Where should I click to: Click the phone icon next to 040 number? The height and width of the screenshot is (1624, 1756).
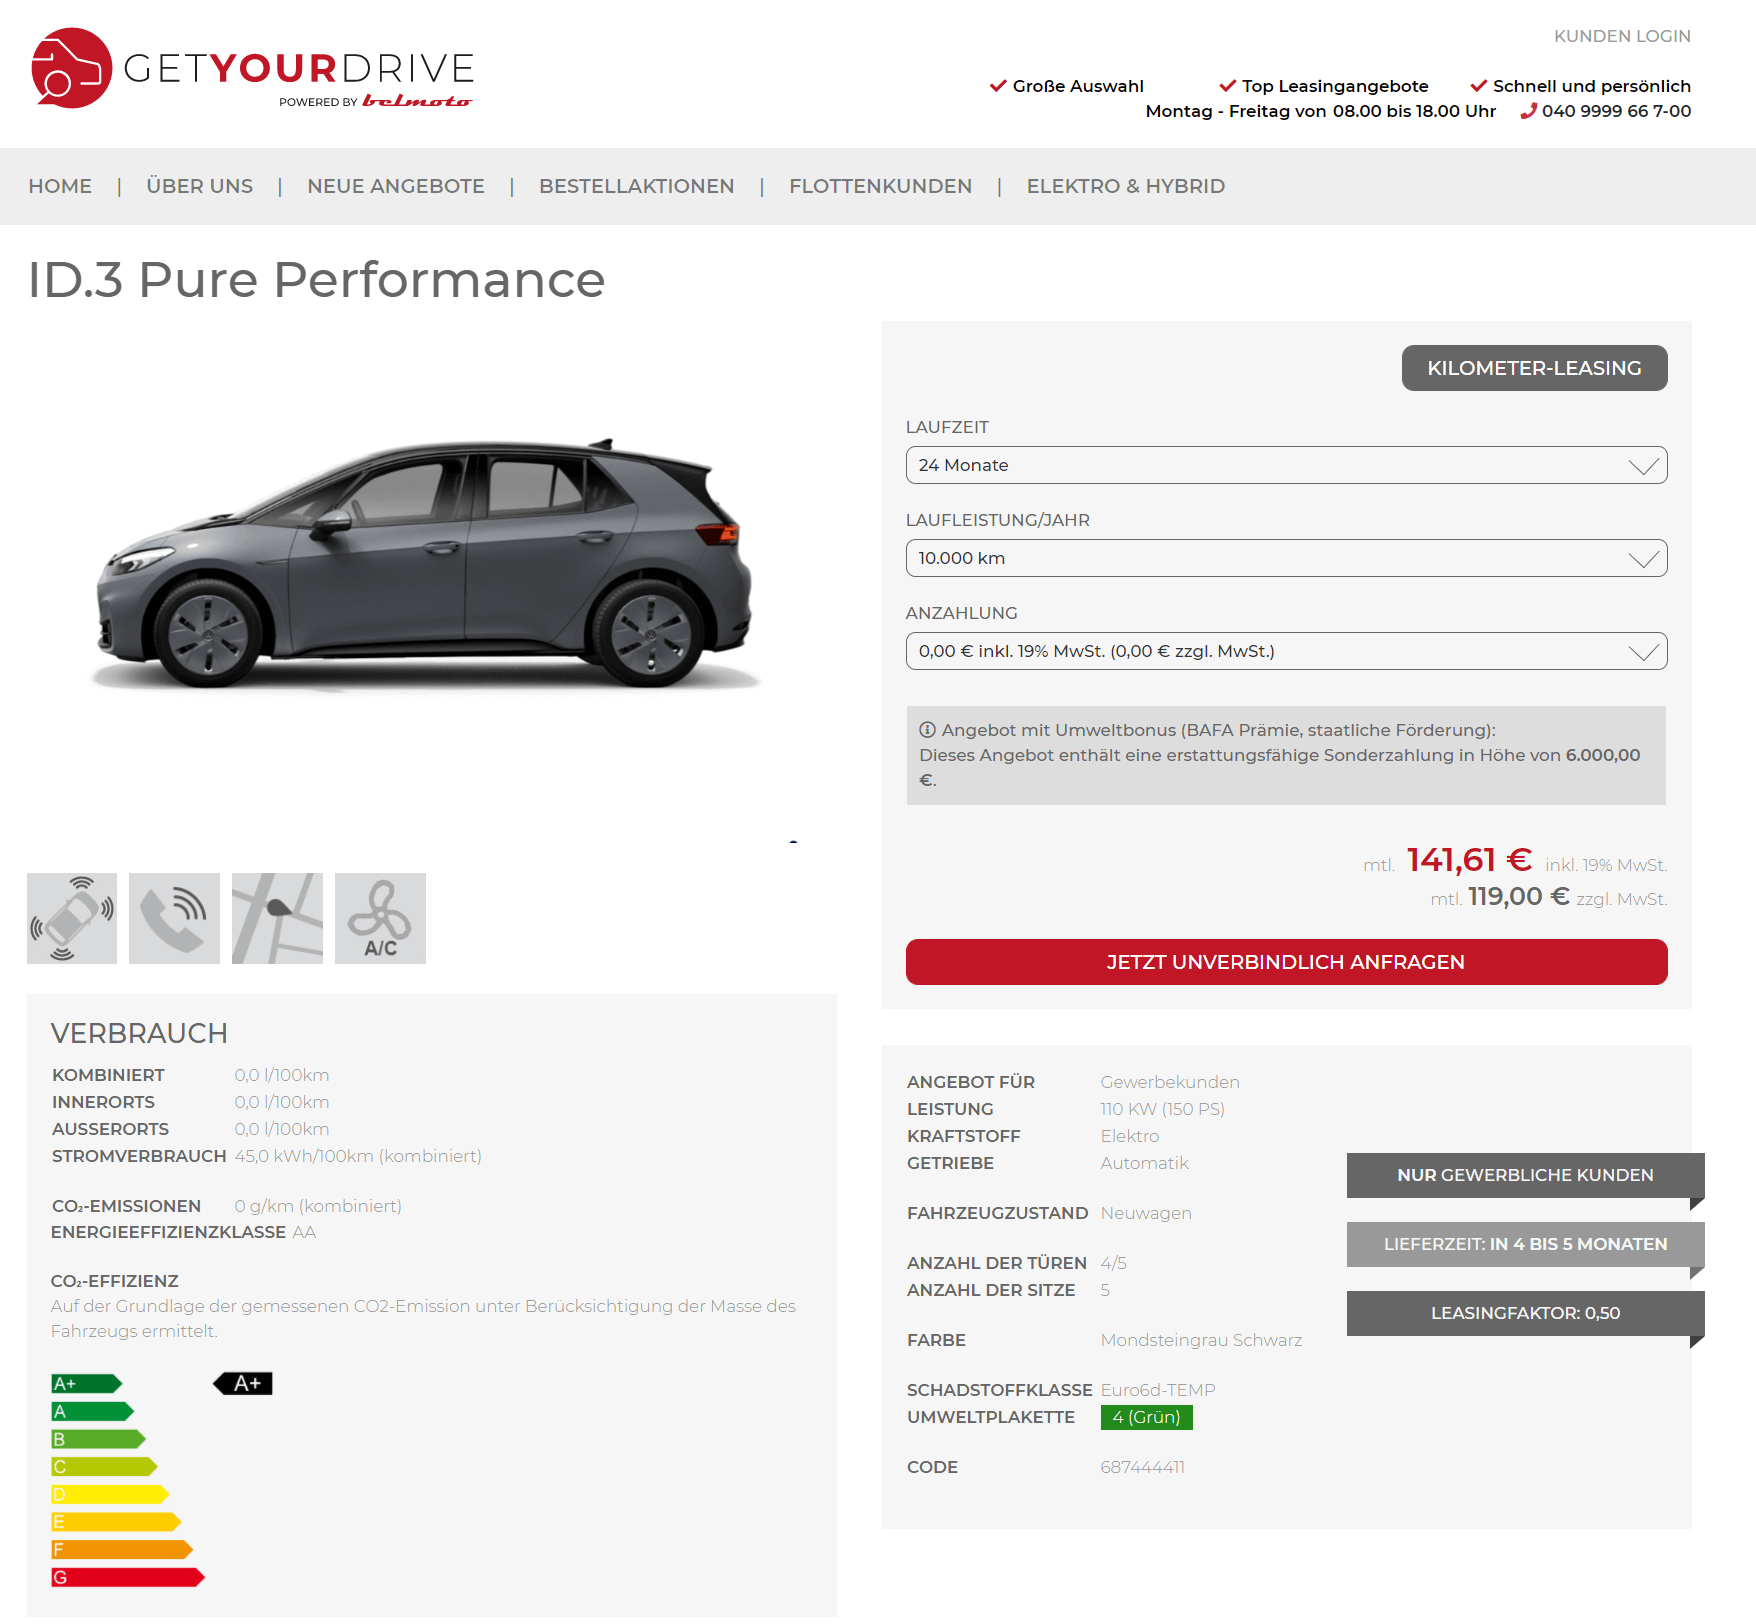(x=1528, y=111)
